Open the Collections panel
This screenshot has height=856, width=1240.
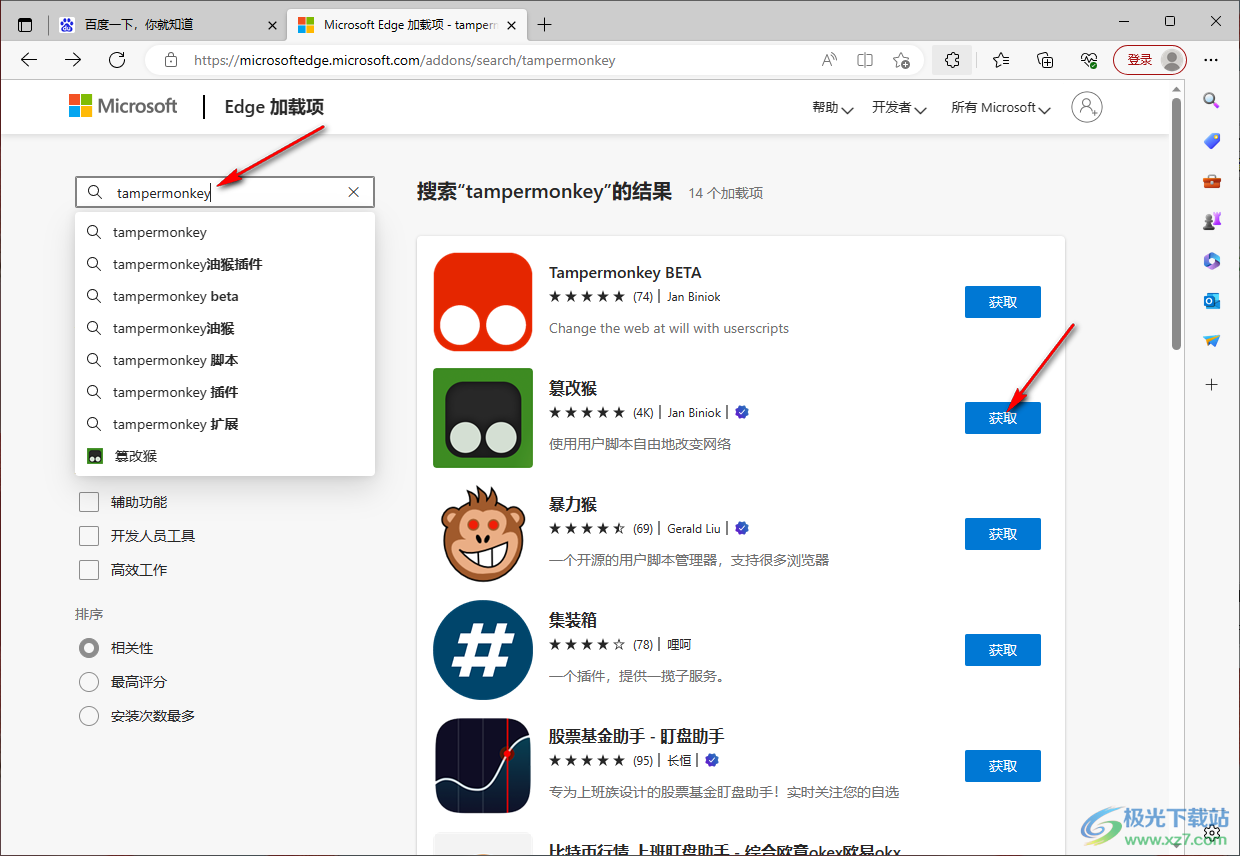click(x=1045, y=60)
